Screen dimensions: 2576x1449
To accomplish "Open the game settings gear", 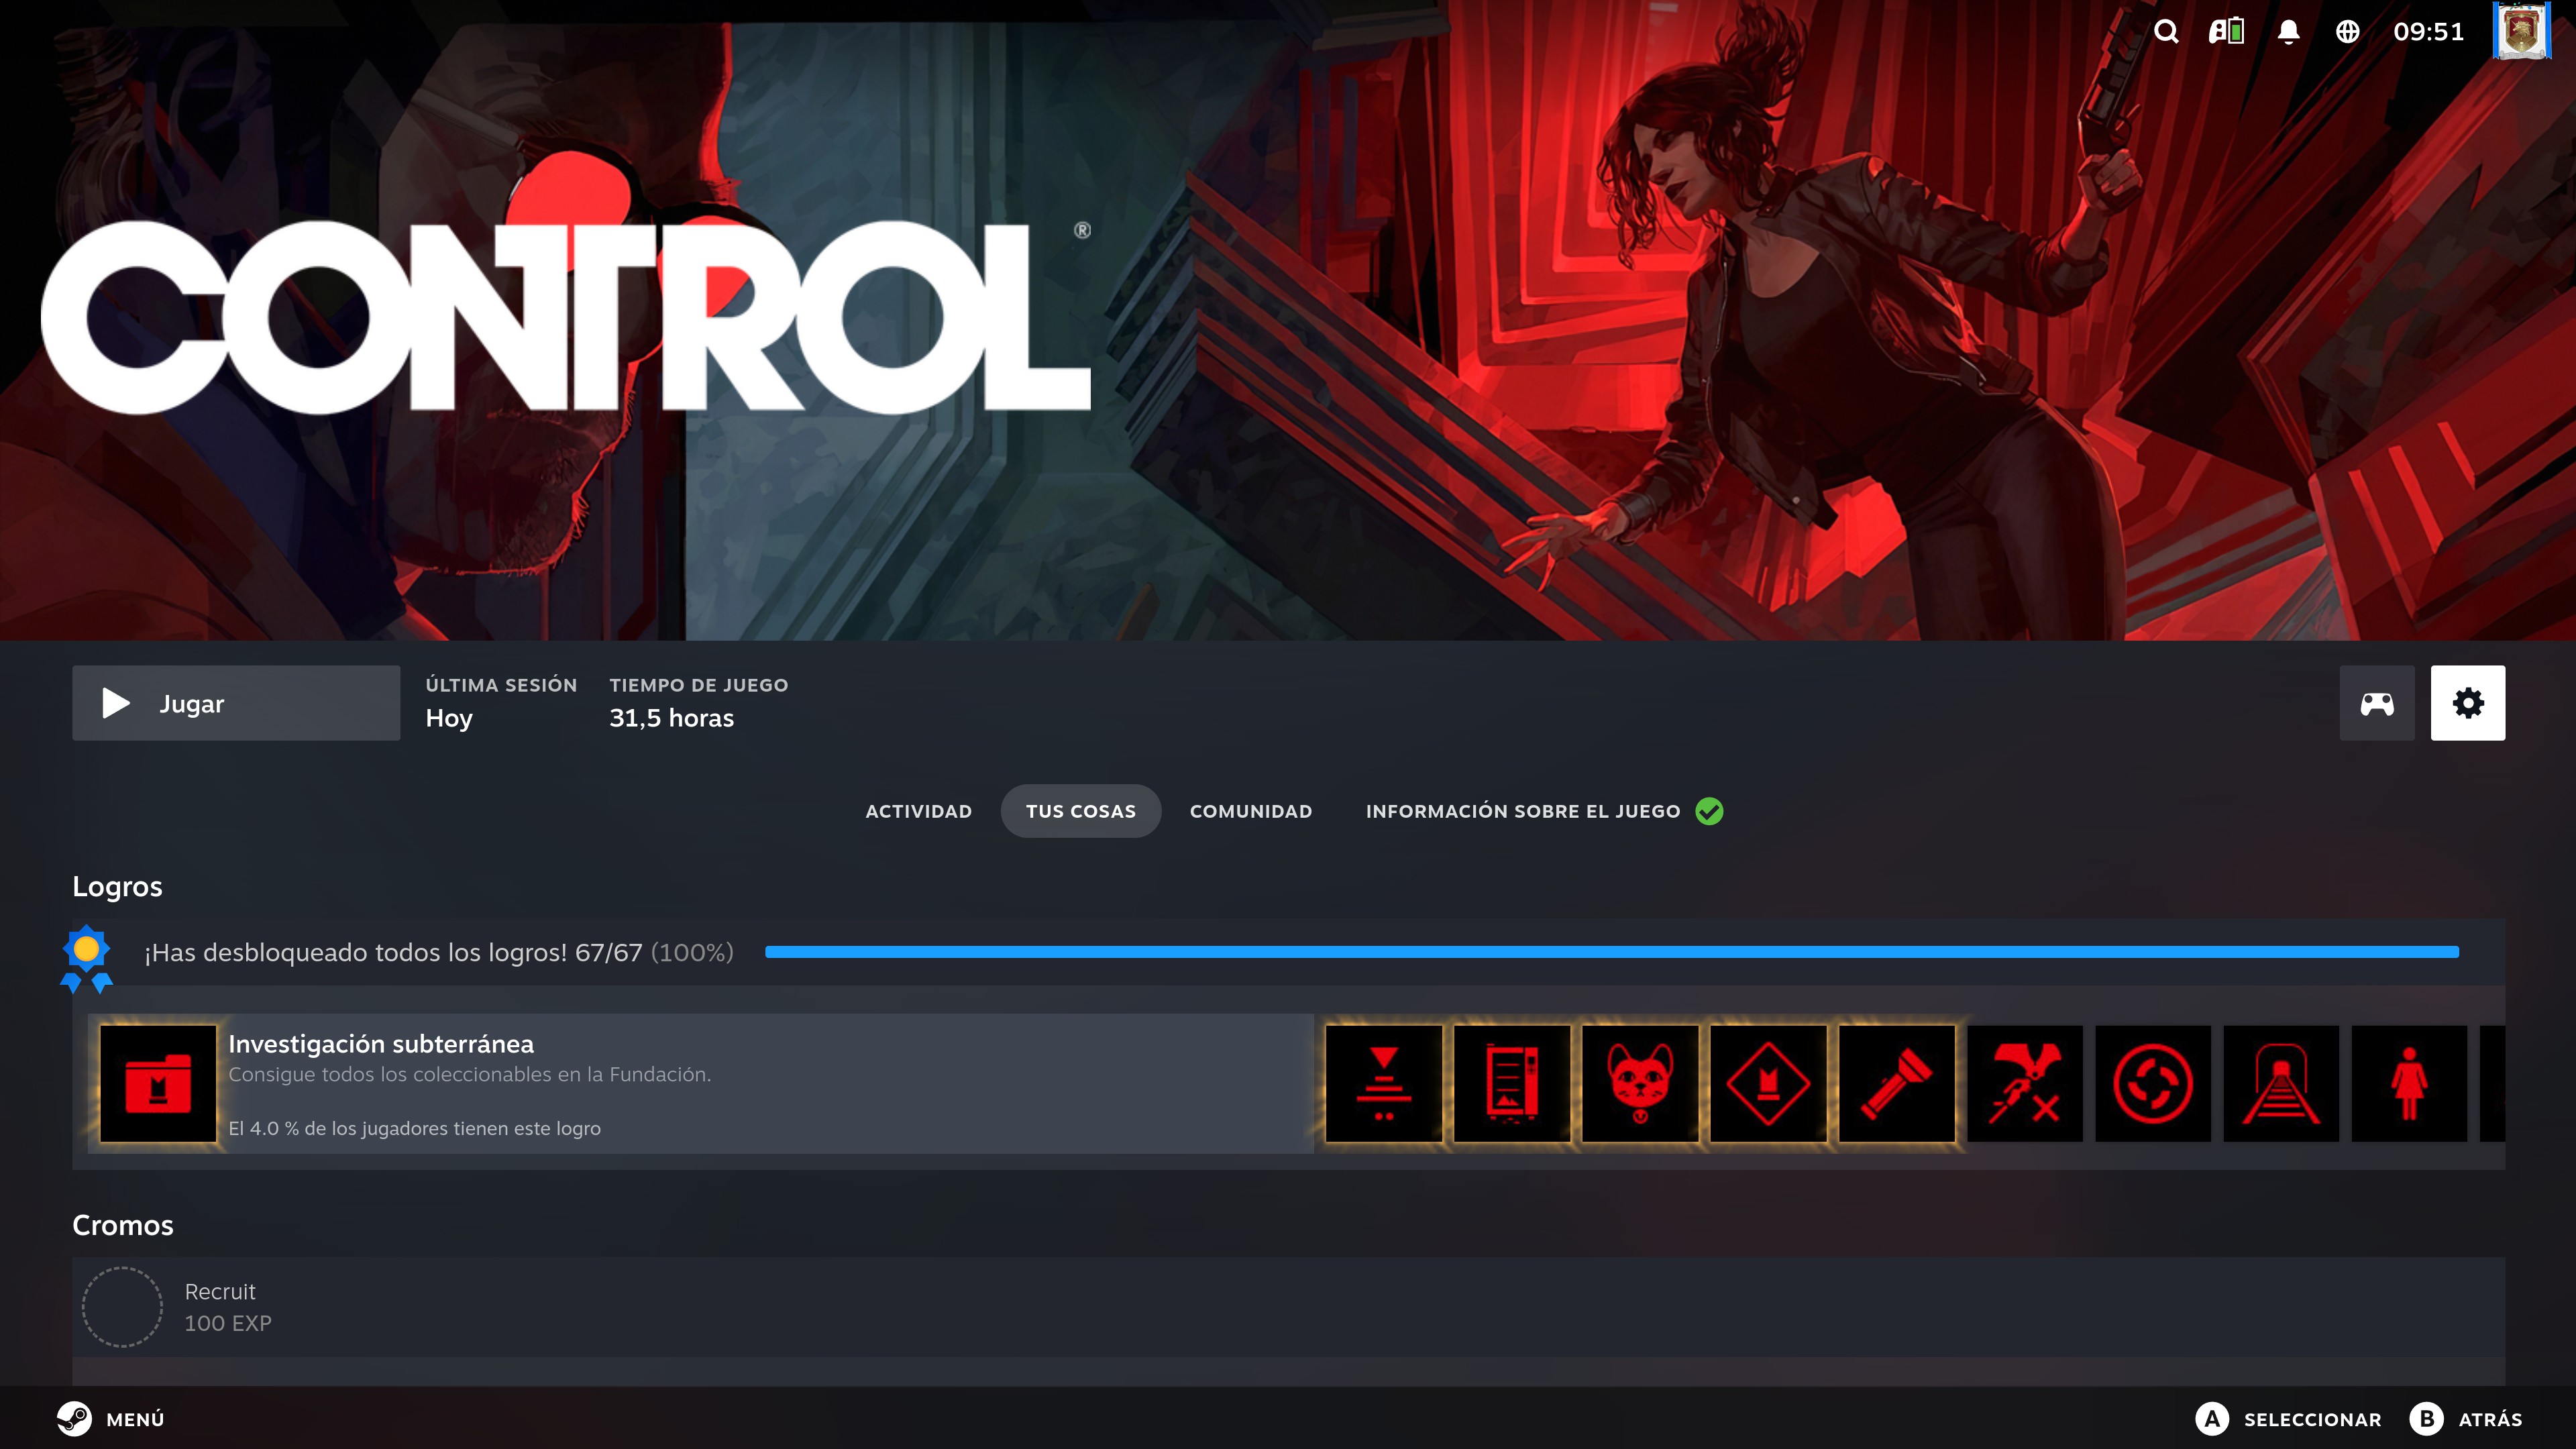I will click(2468, 703).
